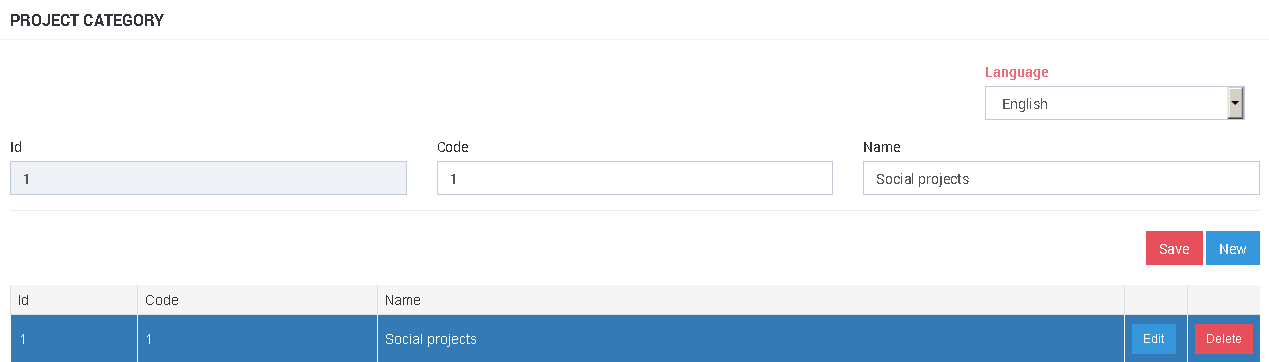
Task: Edit the Social projects row
Action: click(1154, 339)
